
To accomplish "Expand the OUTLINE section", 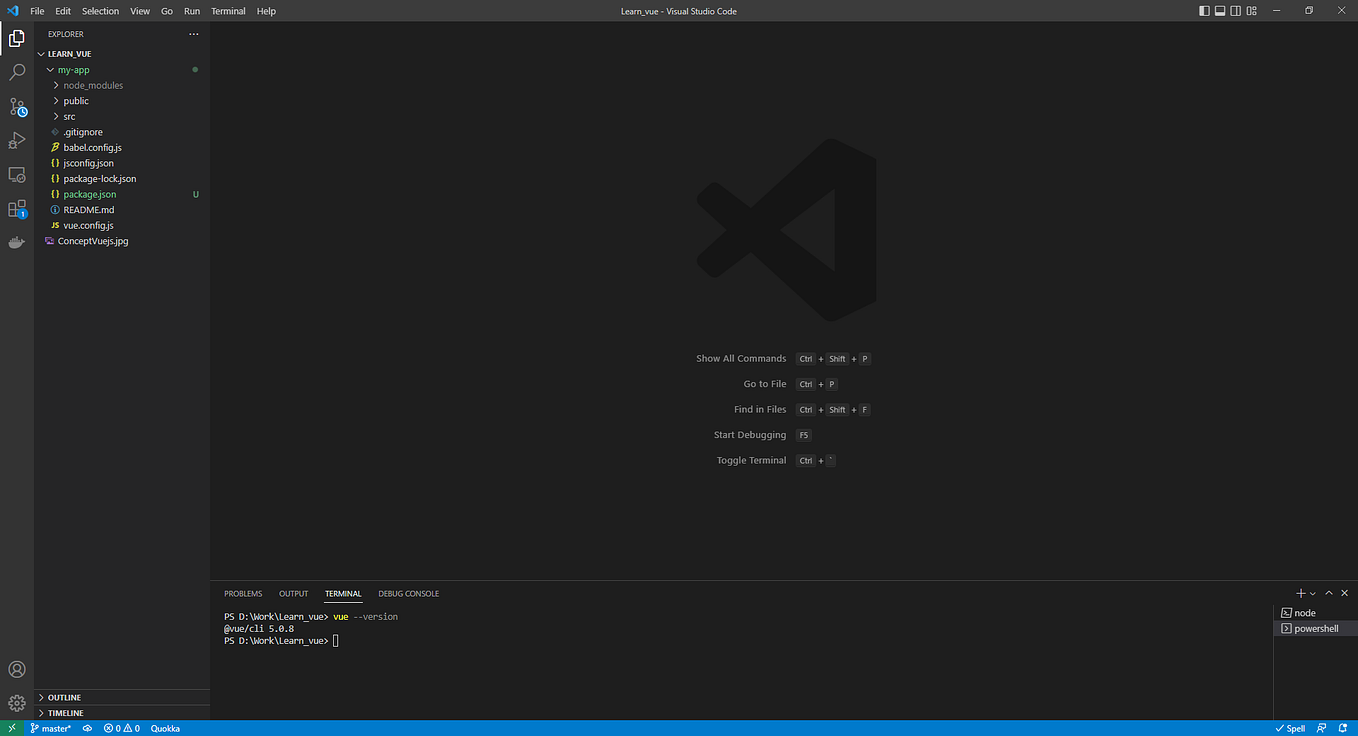I will pos(62,697).
